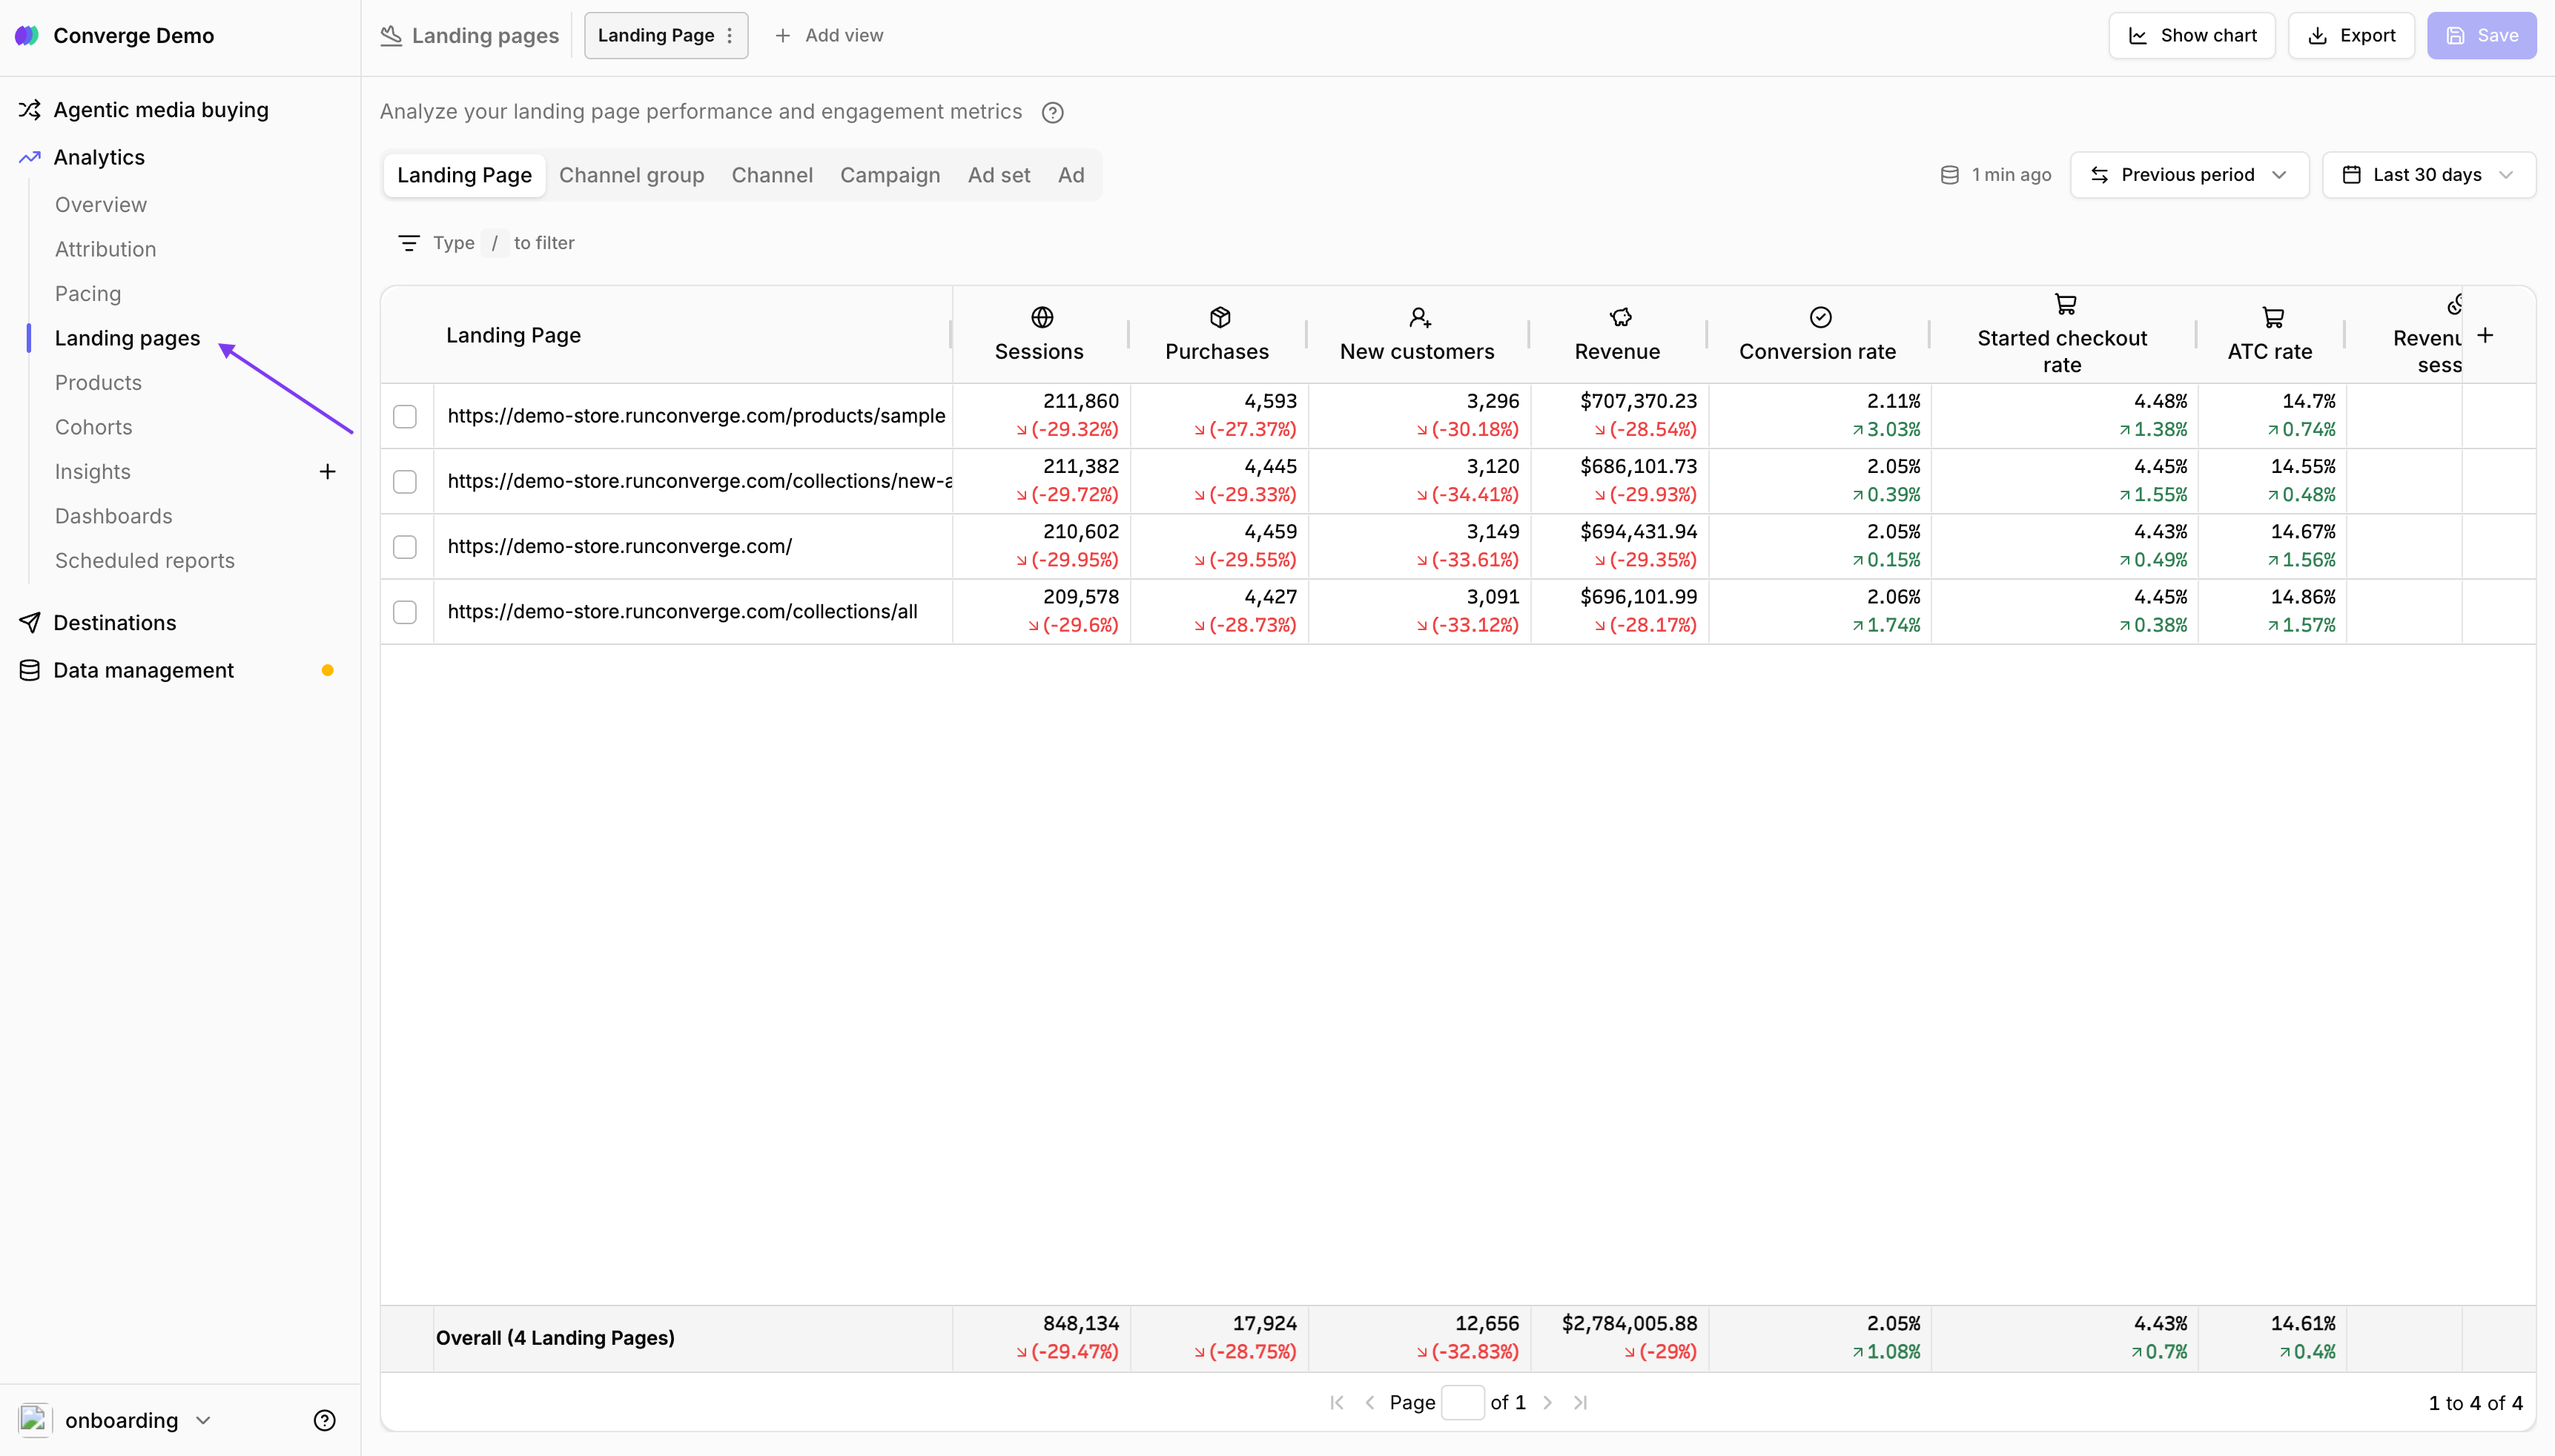Image resolution: width=2555 pixels, height=1456 pixels.
Task: Open the Previous period comparison dropdown
Action: tap(2189, 175)
